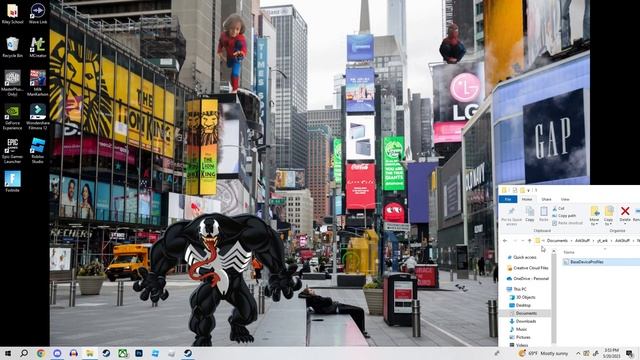Open the Photoshop icon in taskbar
Screen dimensions: 640x360
click(x=139, y=353)
